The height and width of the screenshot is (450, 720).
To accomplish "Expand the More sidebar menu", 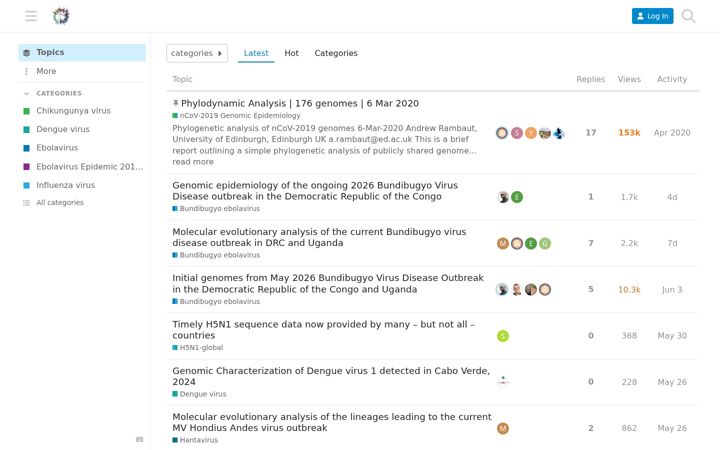I will coord(82,71).
